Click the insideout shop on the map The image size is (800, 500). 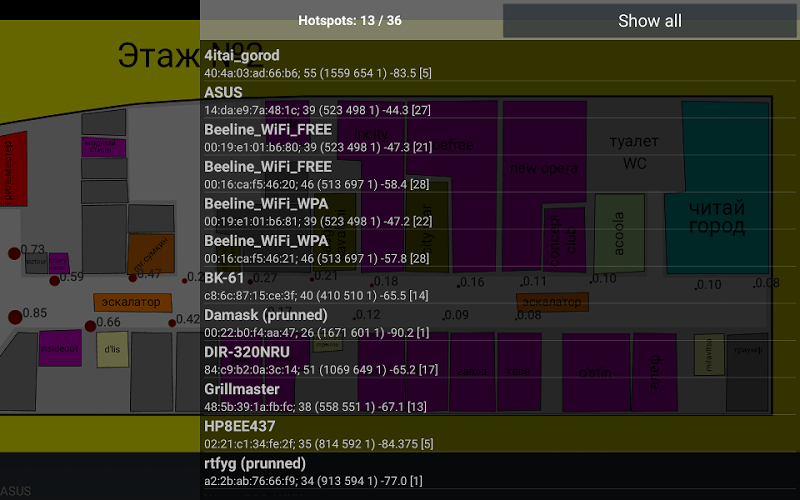[60, 348]
